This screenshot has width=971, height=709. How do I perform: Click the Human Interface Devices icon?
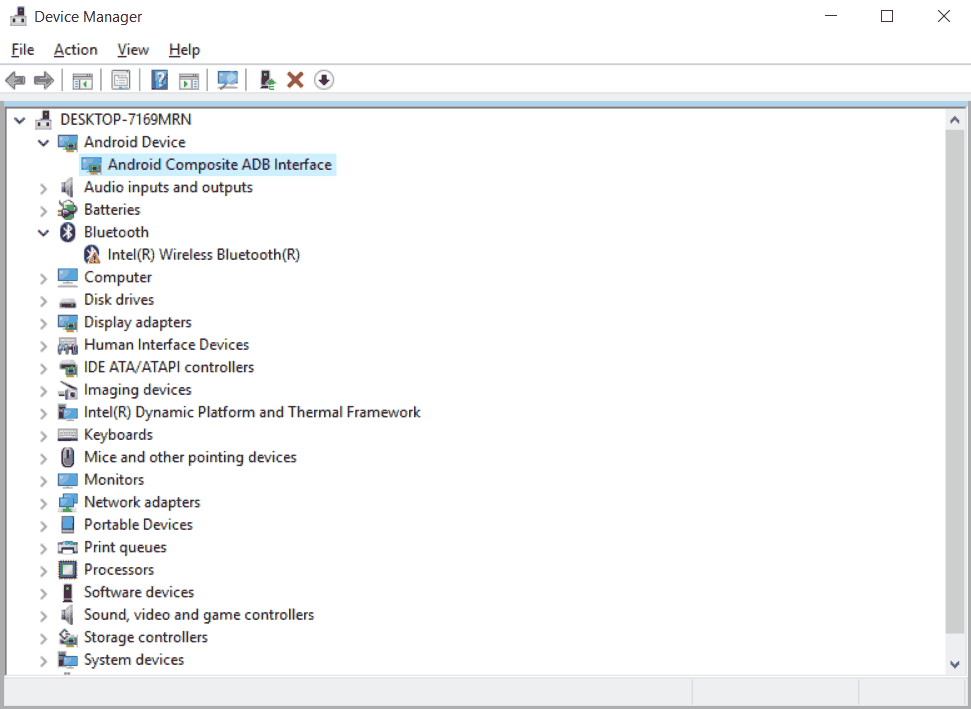(x=67, y=345)
